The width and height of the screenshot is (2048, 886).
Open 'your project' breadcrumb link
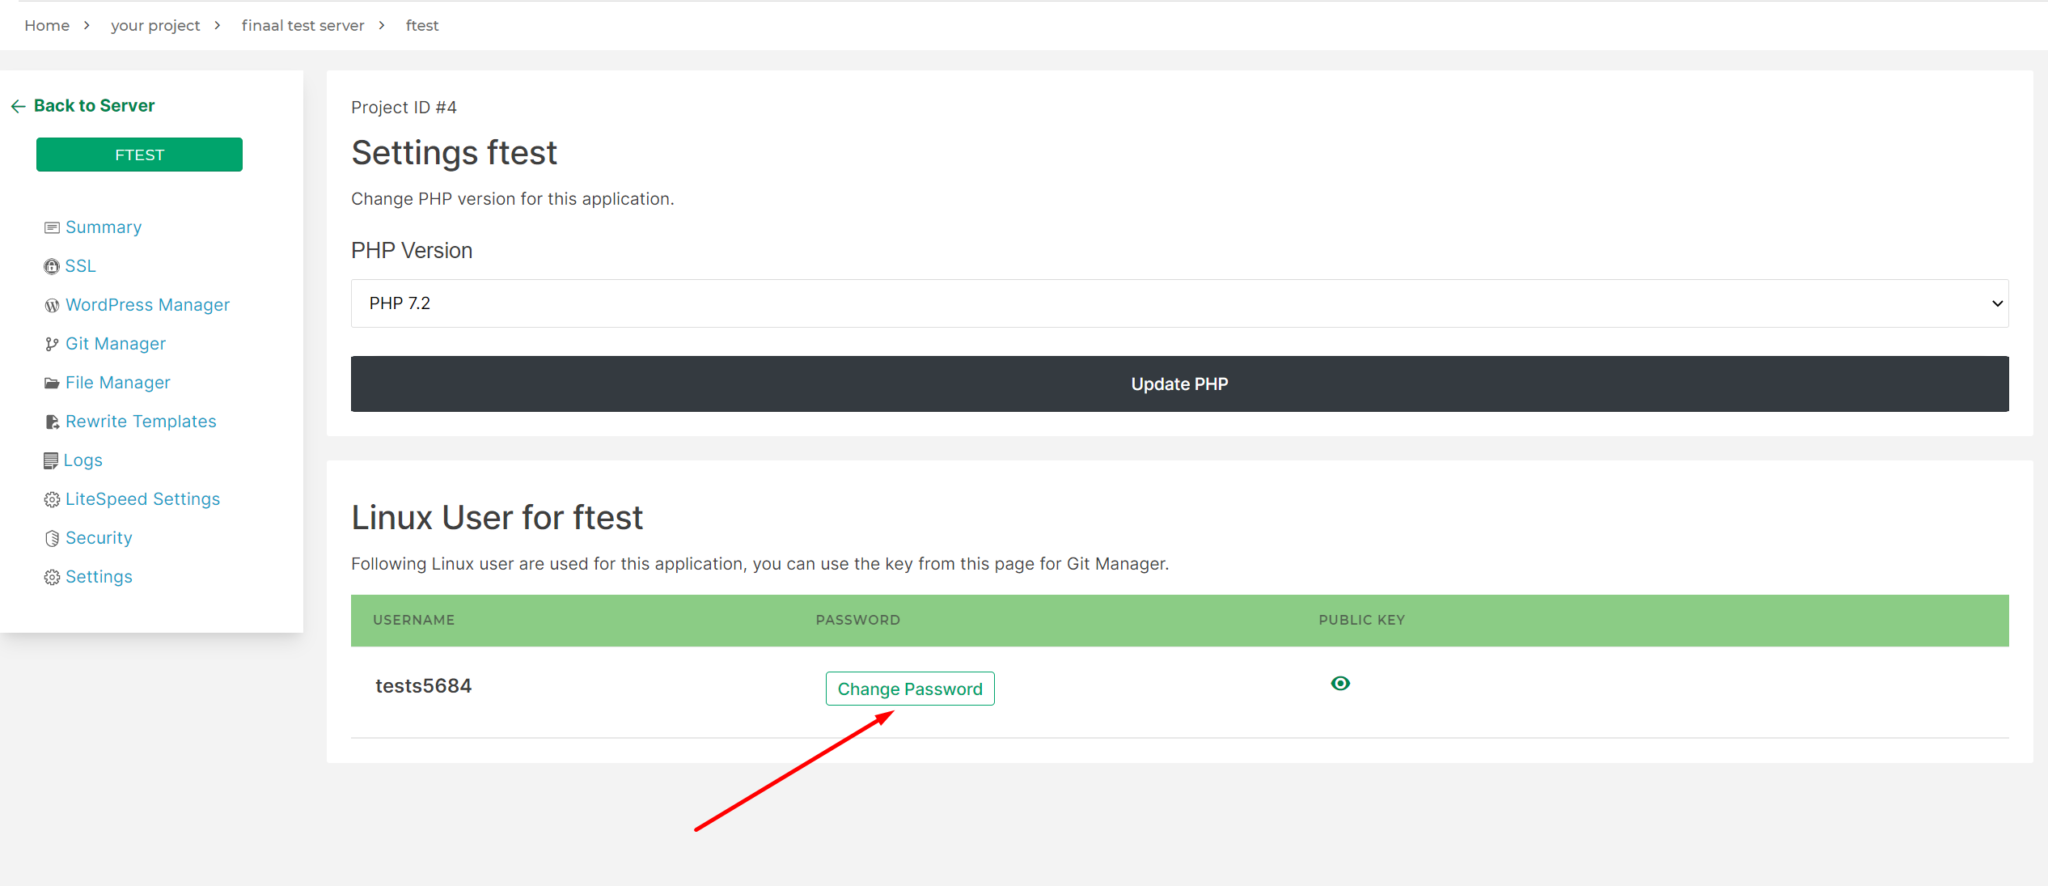tap(155, 26)
